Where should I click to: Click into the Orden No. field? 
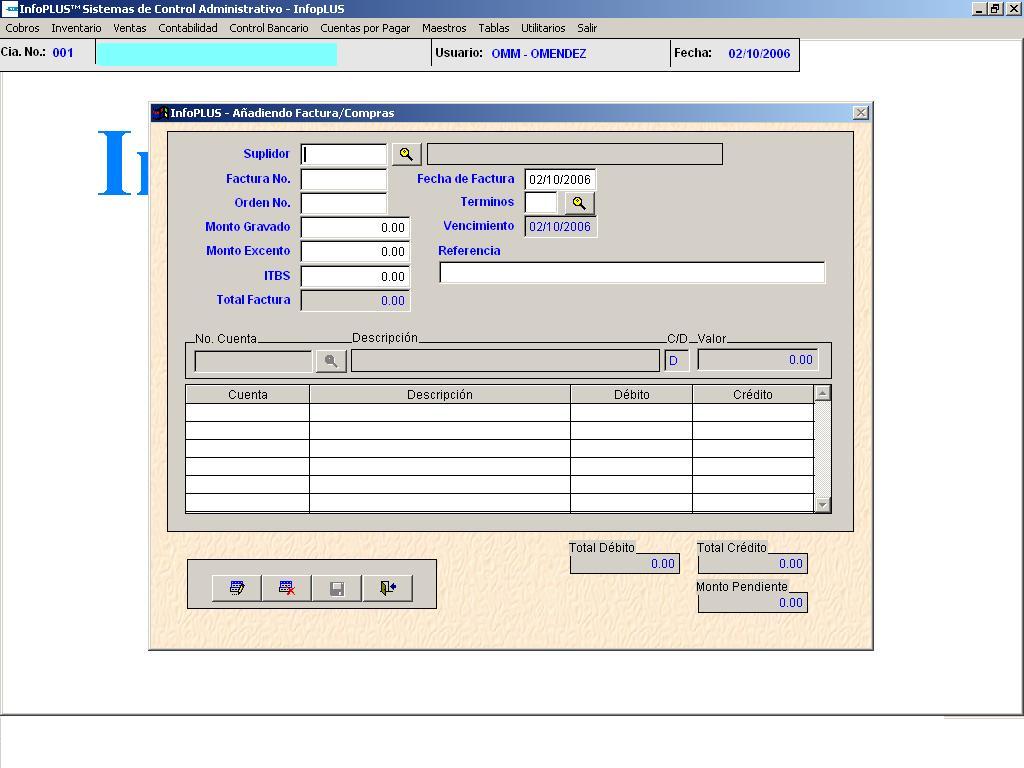click(x=344, y=203)
